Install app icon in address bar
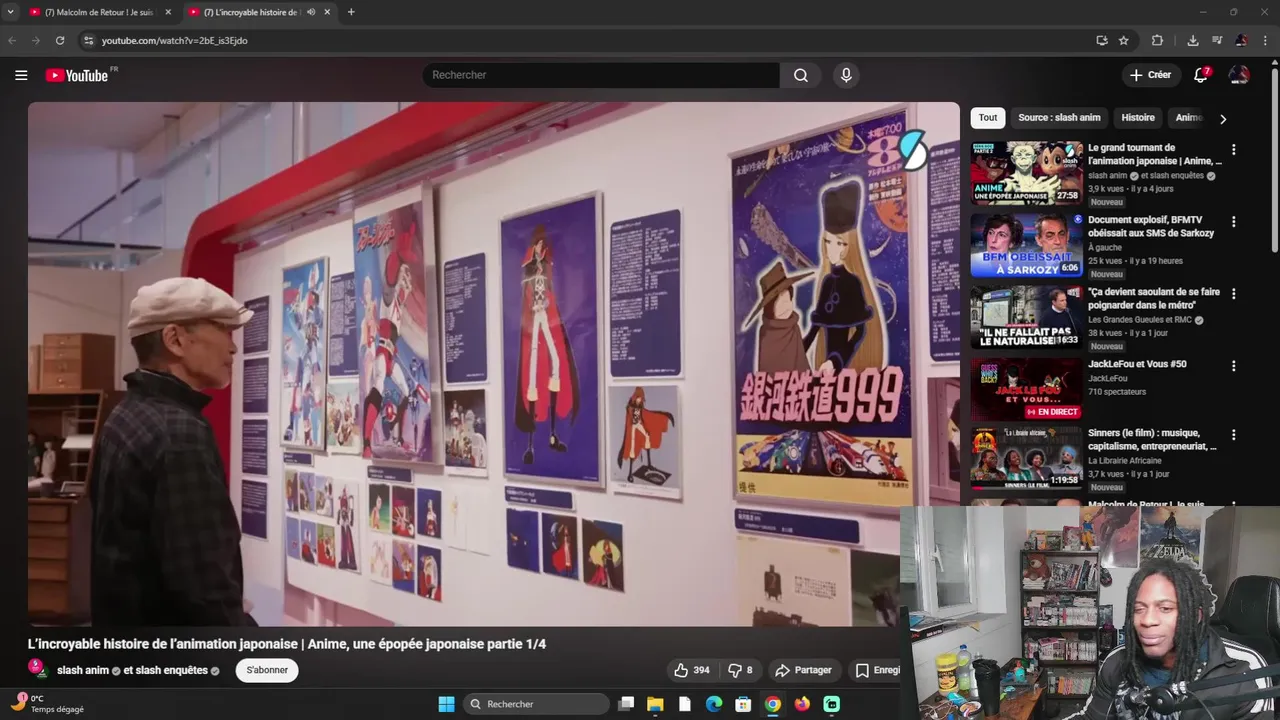Screen dimensions: 1280x720 [x=1101, y=41]
